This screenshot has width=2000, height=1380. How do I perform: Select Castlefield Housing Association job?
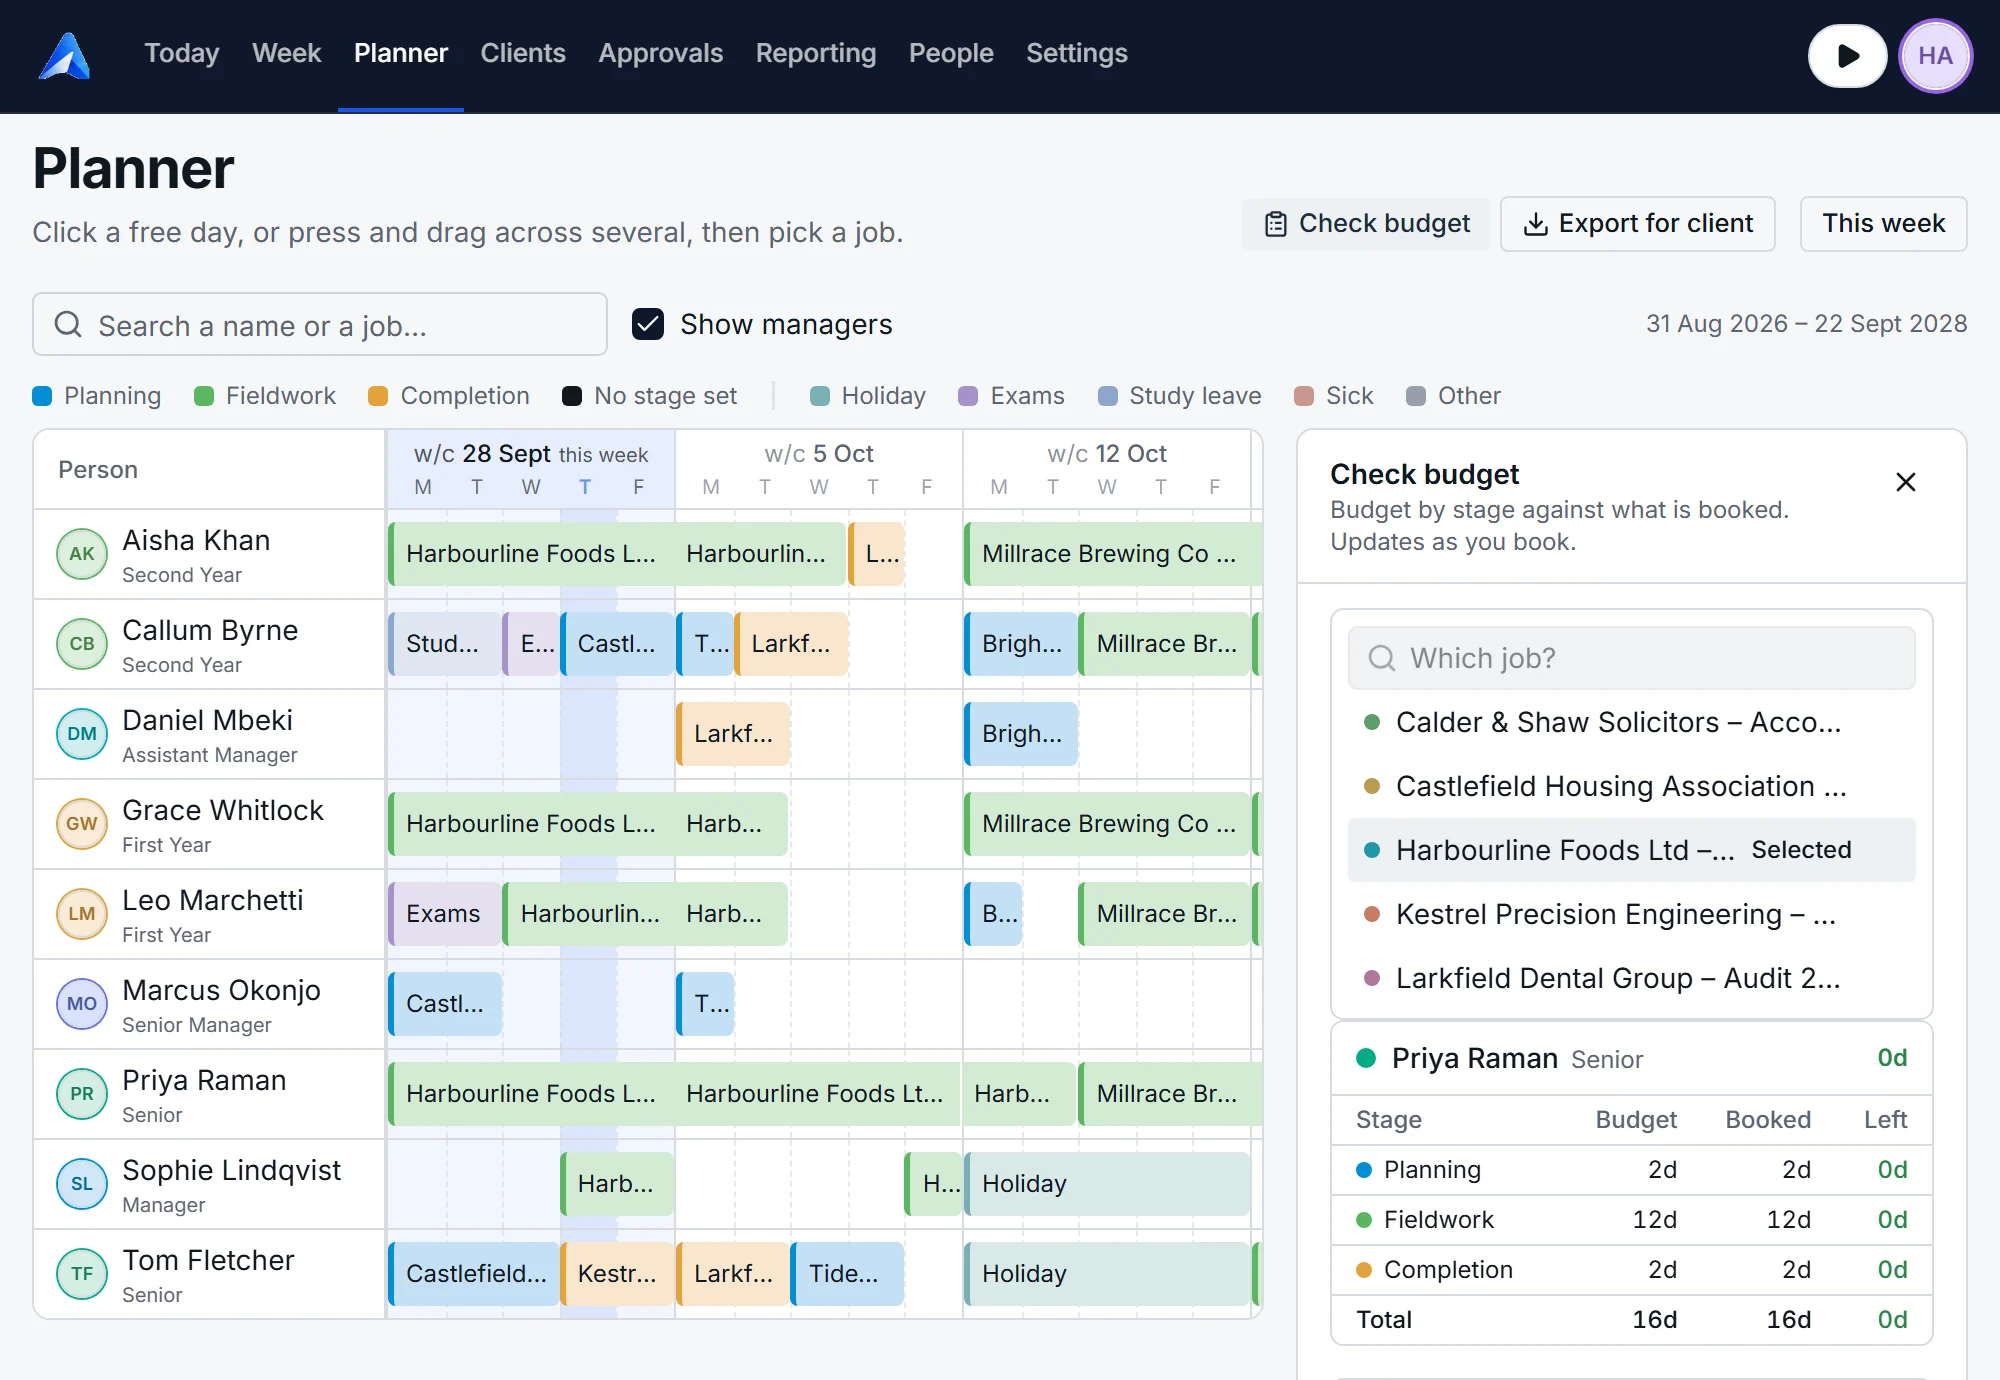pos(1632,786)
